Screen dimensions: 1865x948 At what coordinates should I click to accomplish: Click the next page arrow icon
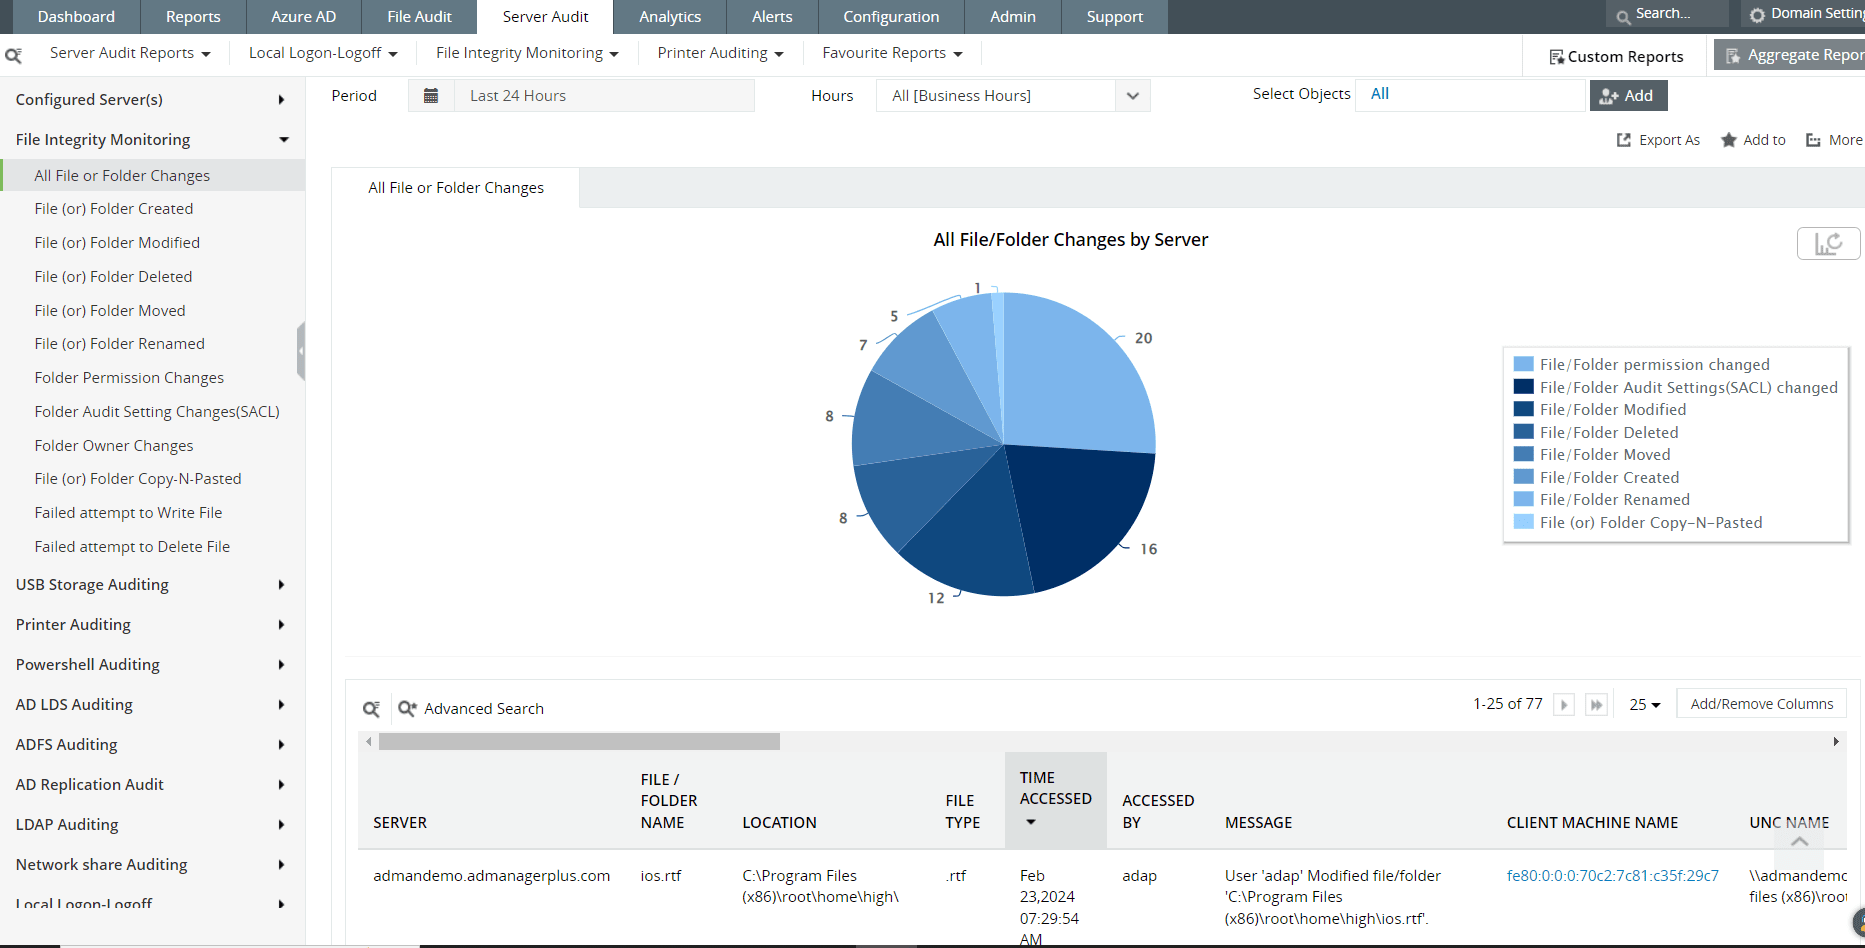click(1564, 705)
